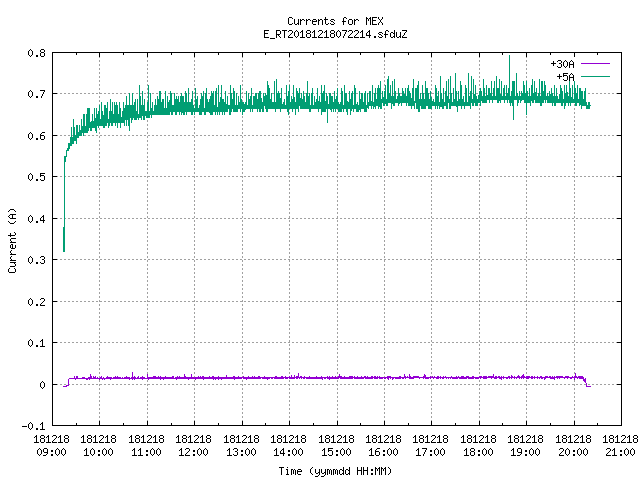
Task: Click the green curve's initial low point near 0.32
Action: tap(64, 249)
